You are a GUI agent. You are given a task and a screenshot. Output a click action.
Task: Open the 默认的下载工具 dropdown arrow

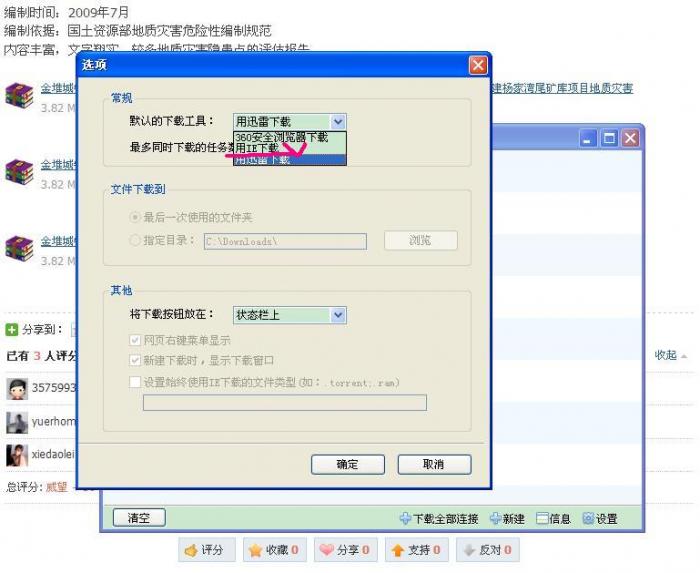pyautogui.click(x=338, y=122)
